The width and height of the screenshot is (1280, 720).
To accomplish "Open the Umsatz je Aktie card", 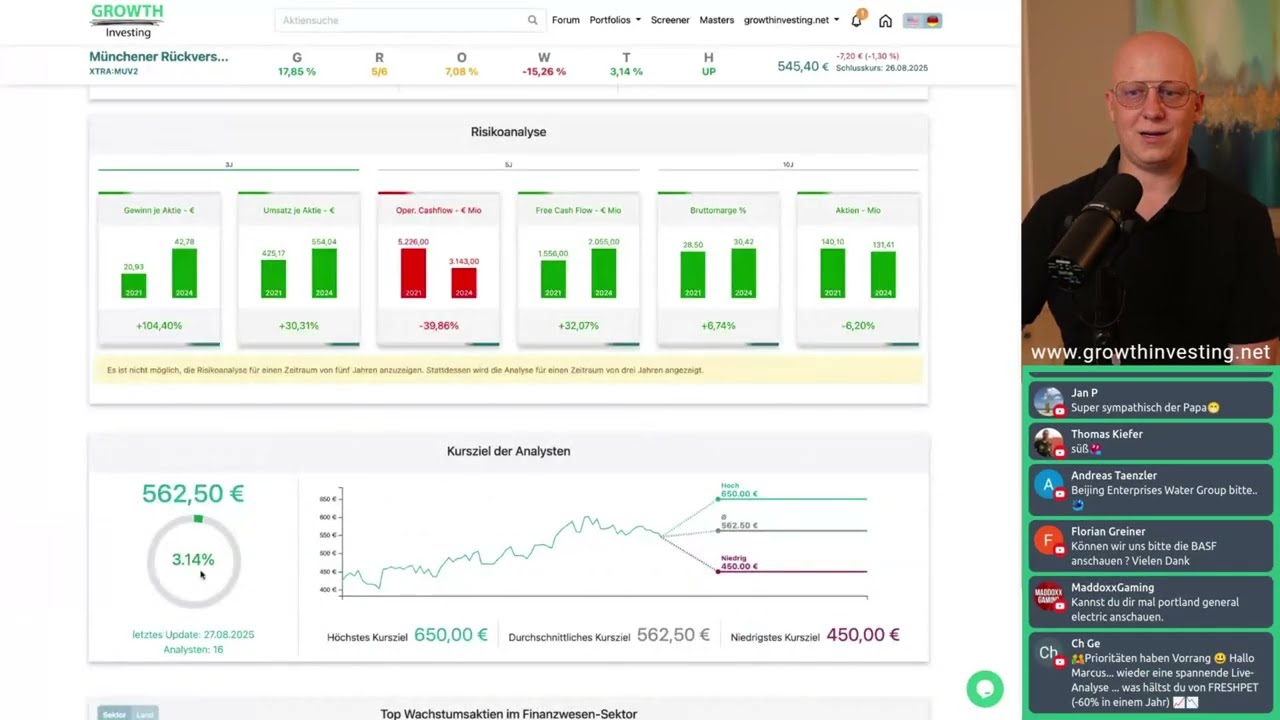I will pyautogui.click(x=299, y=269).
